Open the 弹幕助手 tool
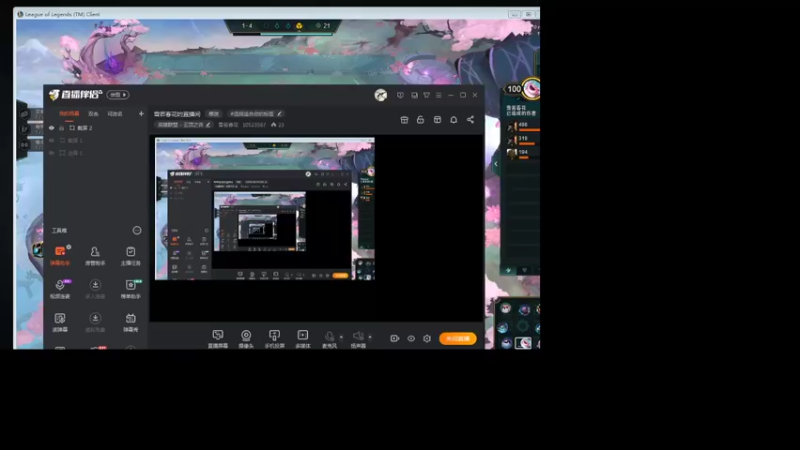Image resolution: width=800 pixels, height=450 pixels. [x=60, y=256]
